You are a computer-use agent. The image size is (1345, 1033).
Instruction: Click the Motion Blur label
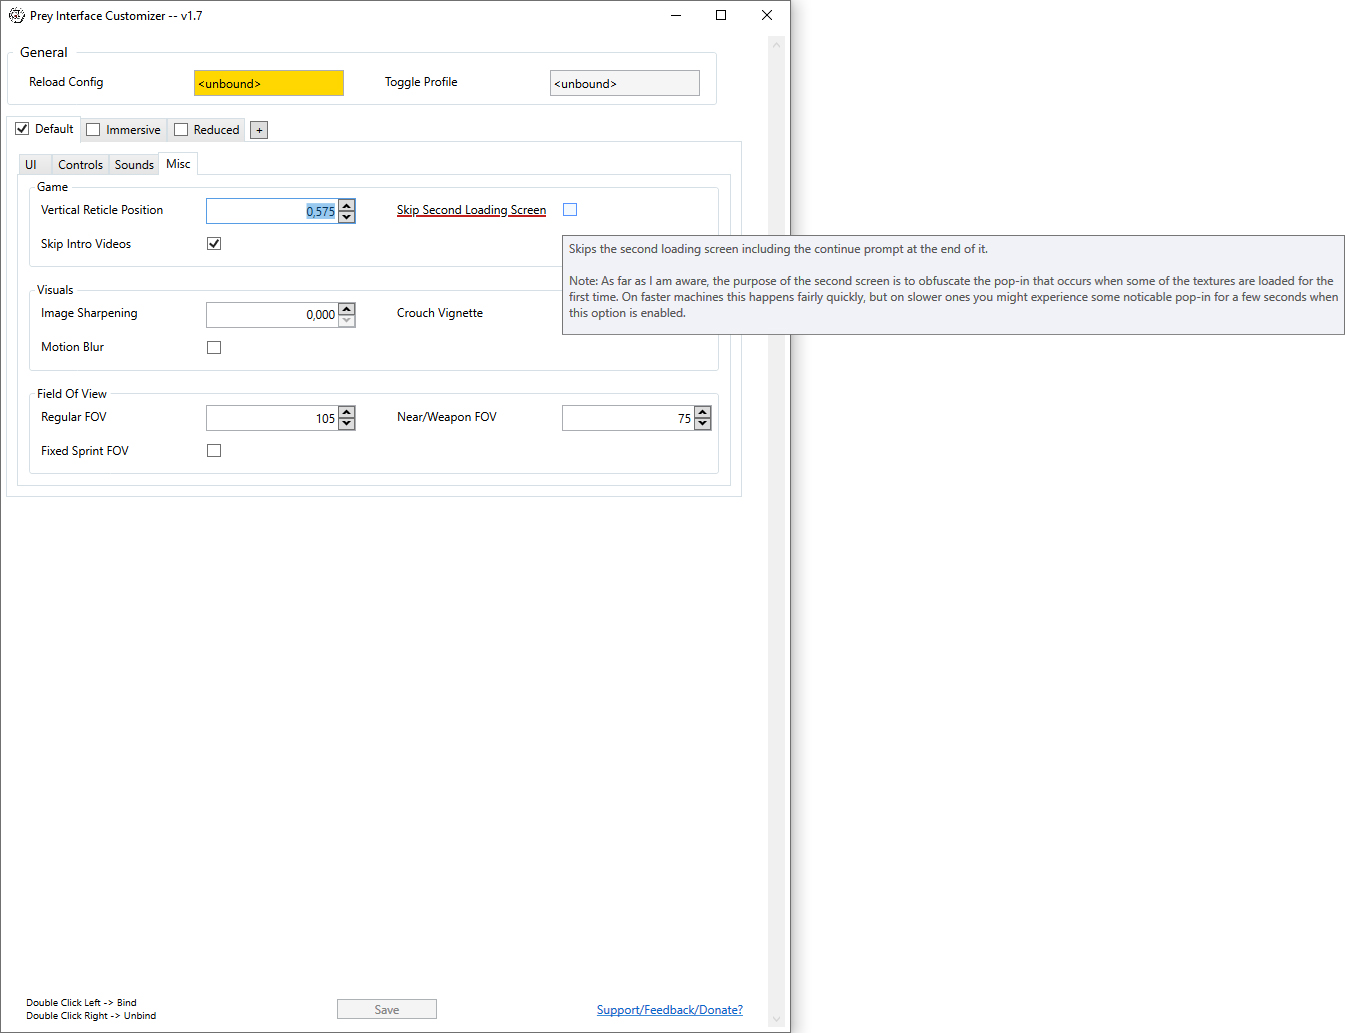[x=72, y=347]
